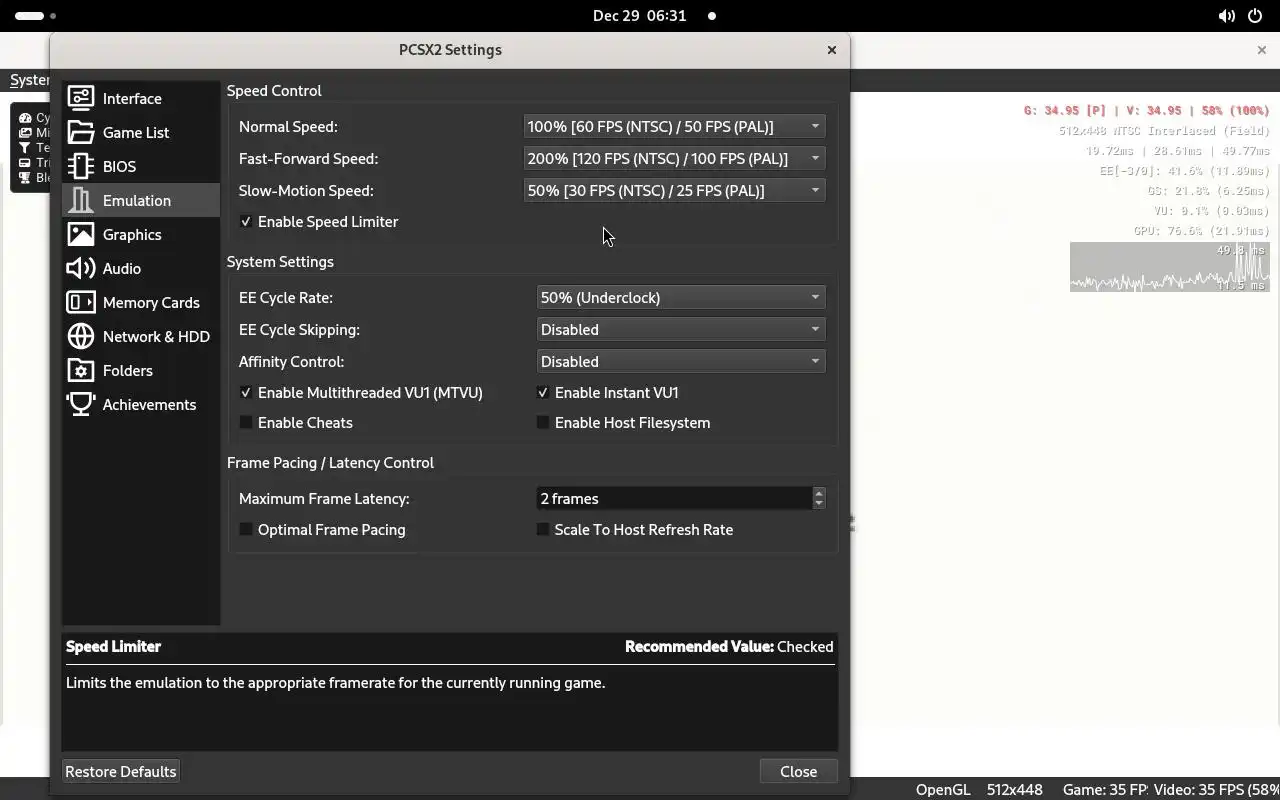The image size is (1280, 800).
Task: Close PCSX2 Settings via title bar X
Action: [x=831, y=50]
